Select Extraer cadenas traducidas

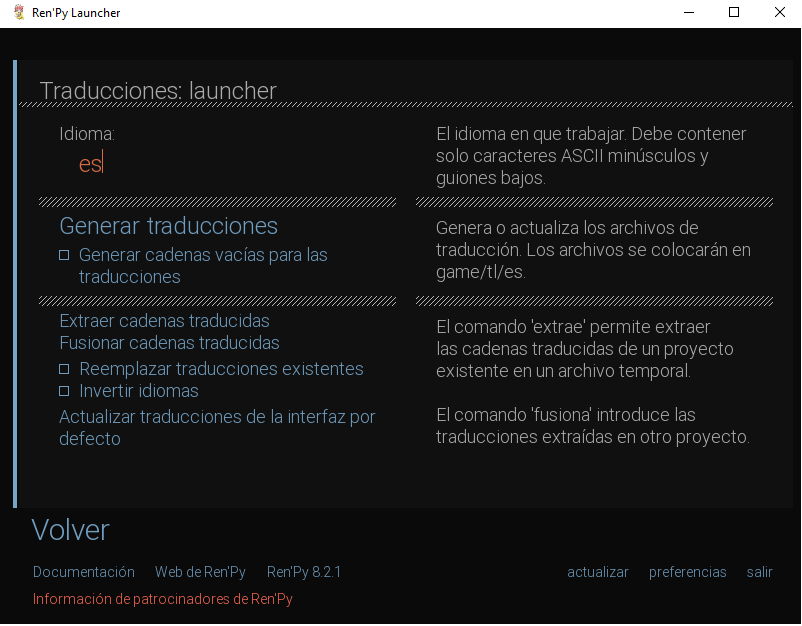(x=164, y=321)
